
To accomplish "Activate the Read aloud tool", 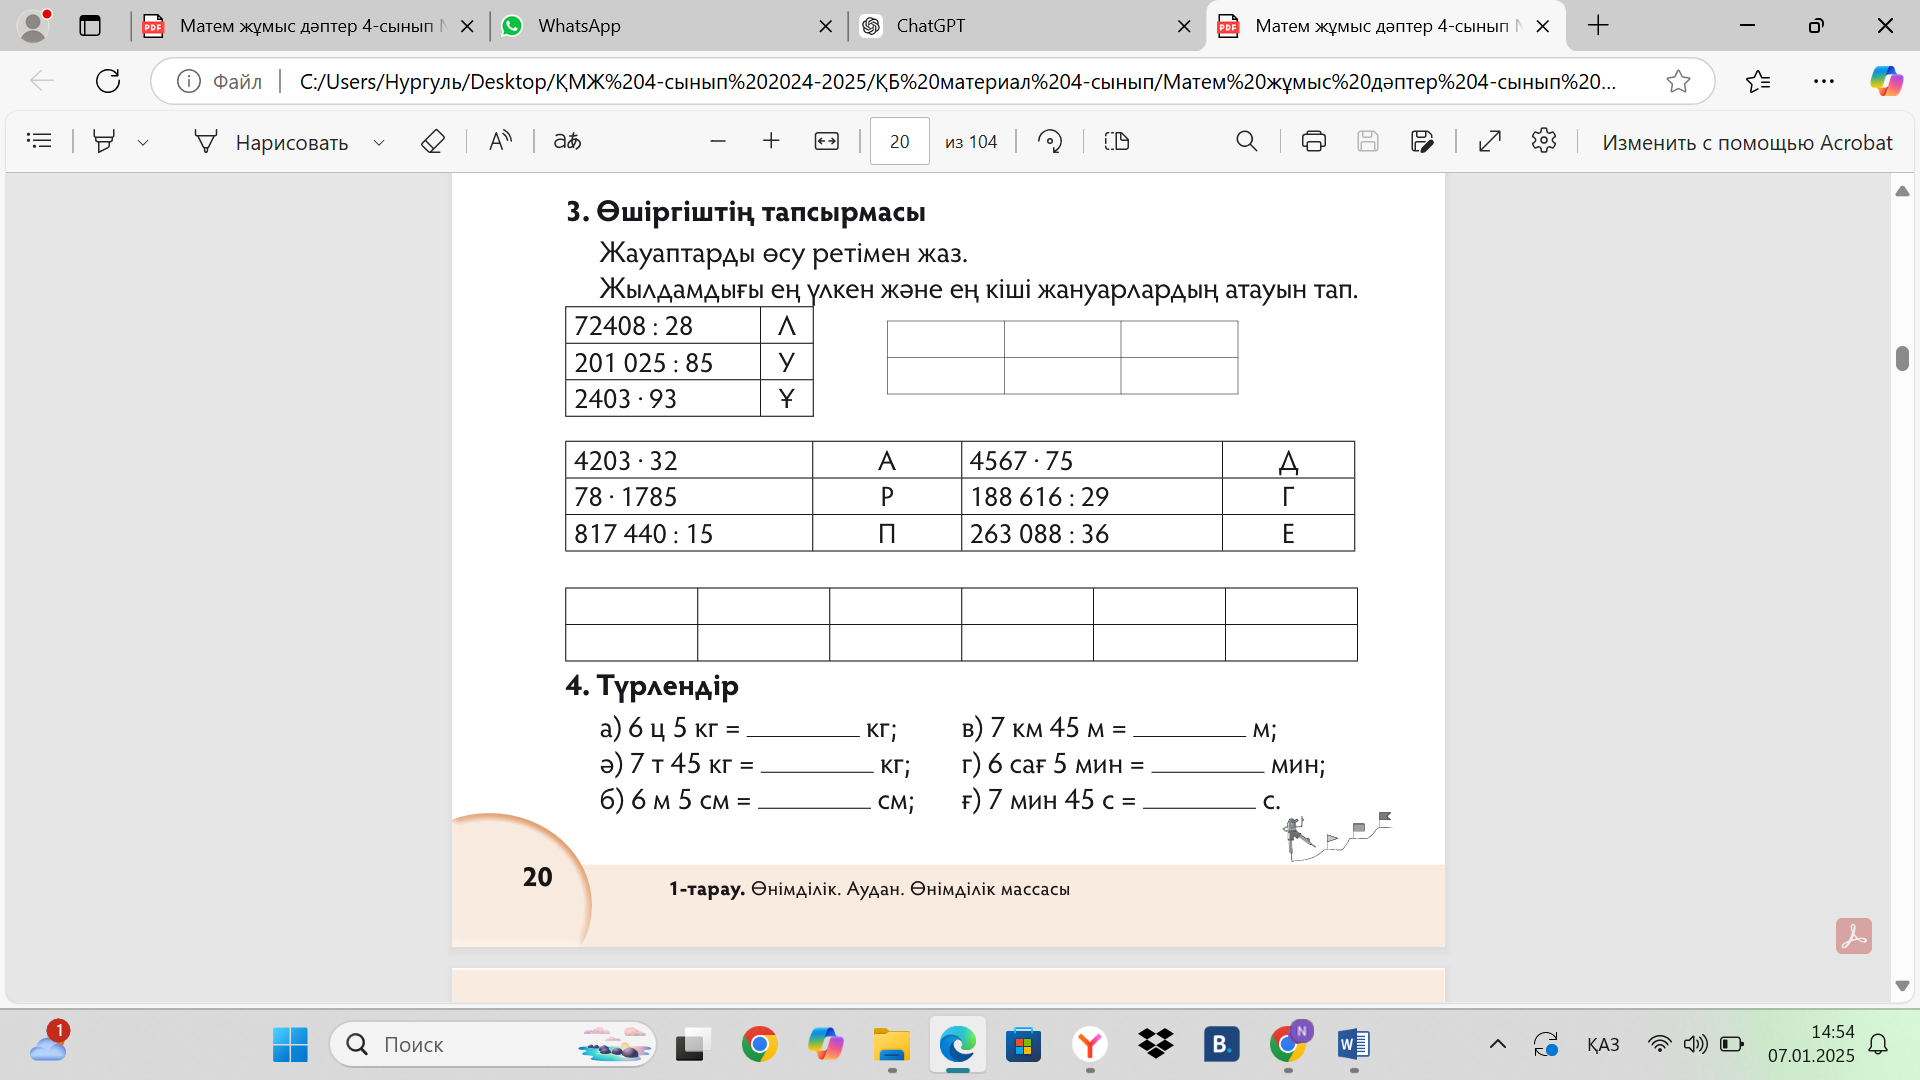I will [500, 141].
